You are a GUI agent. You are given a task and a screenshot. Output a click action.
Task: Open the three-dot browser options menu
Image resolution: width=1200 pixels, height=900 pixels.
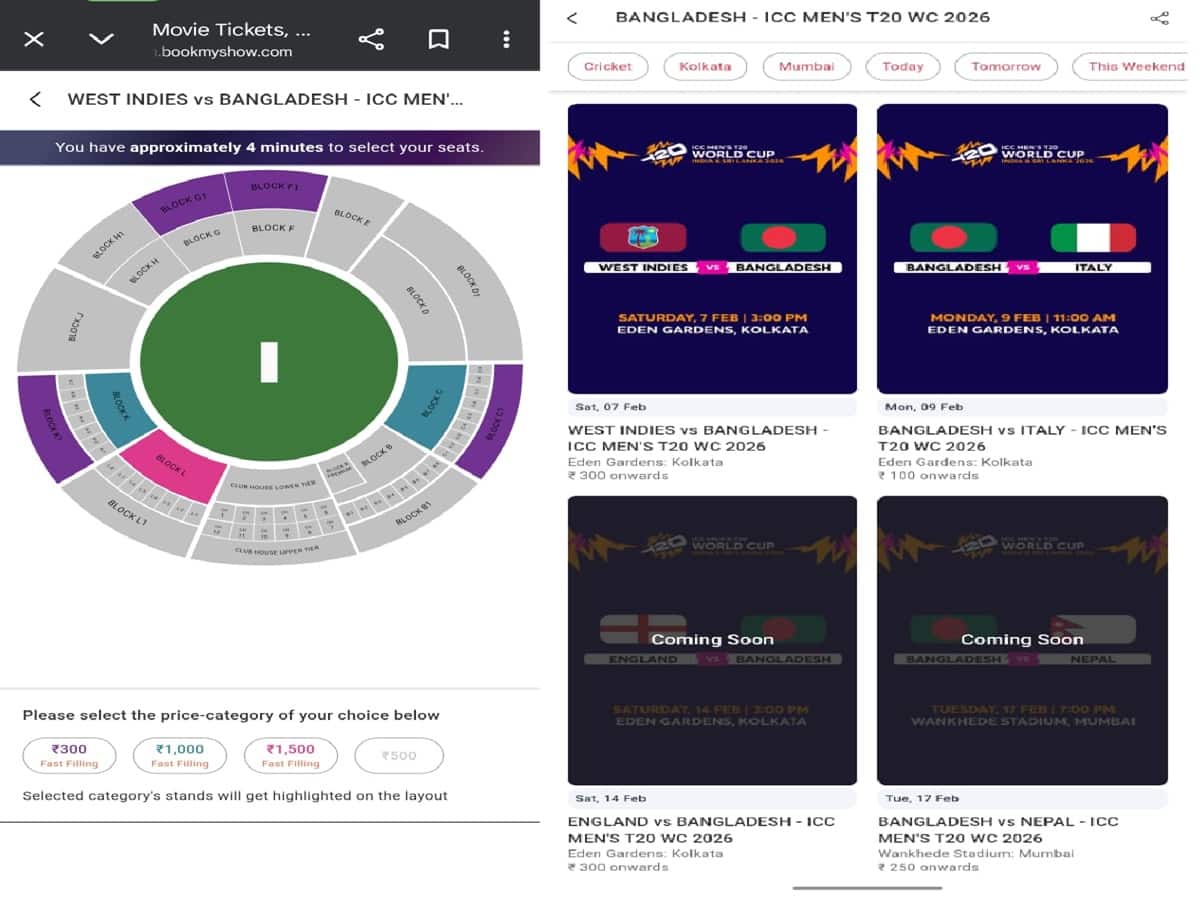point(506,39)
